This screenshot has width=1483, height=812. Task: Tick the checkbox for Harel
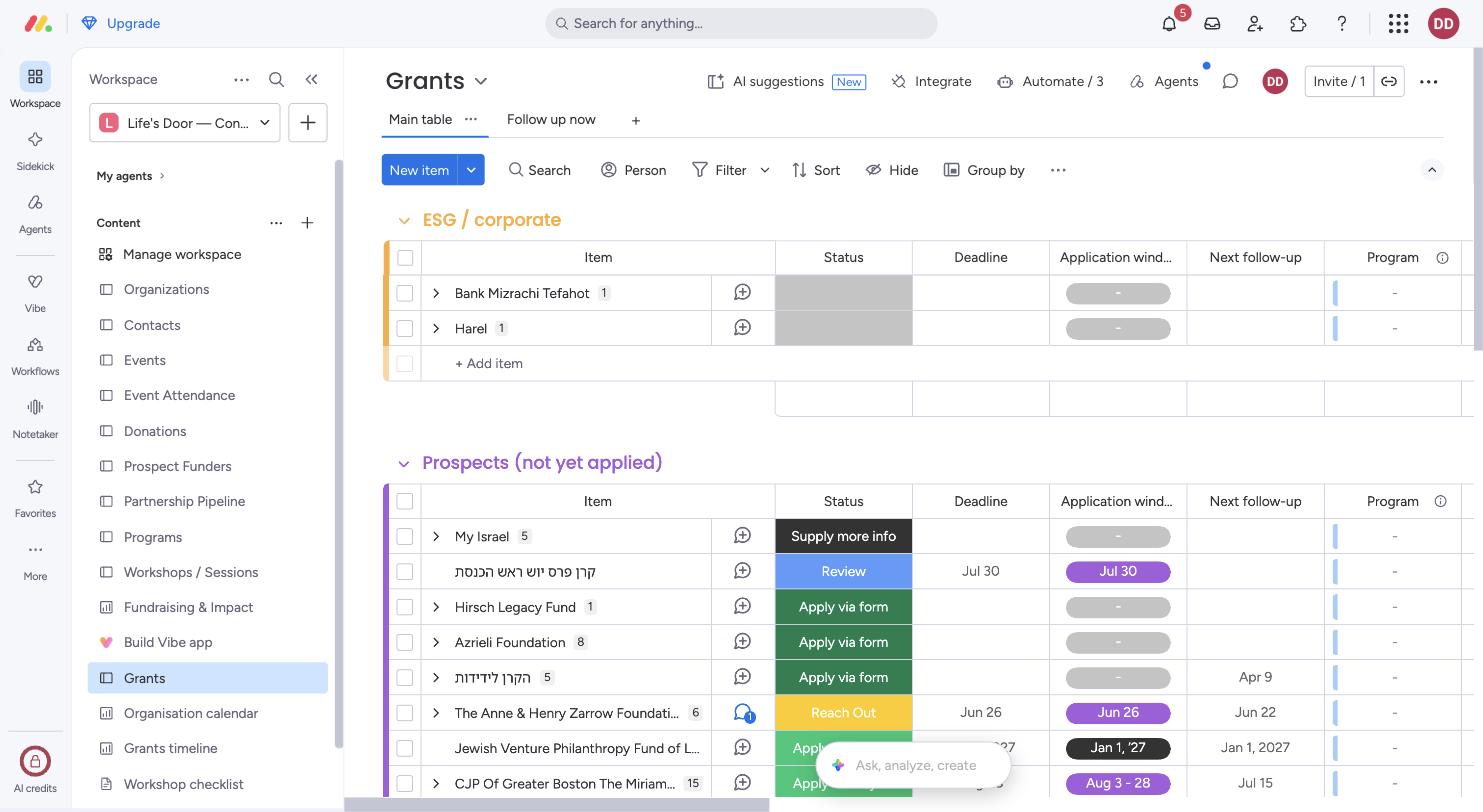click(405, 328)
